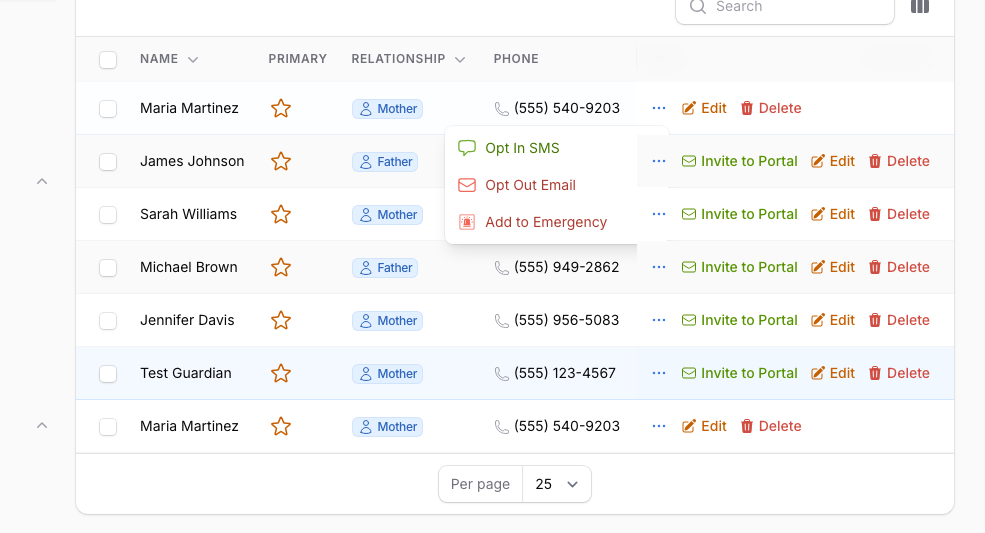Click the Mother badge for Sarah Williams
Screen dimensions: 985x533
click(388, 214)
